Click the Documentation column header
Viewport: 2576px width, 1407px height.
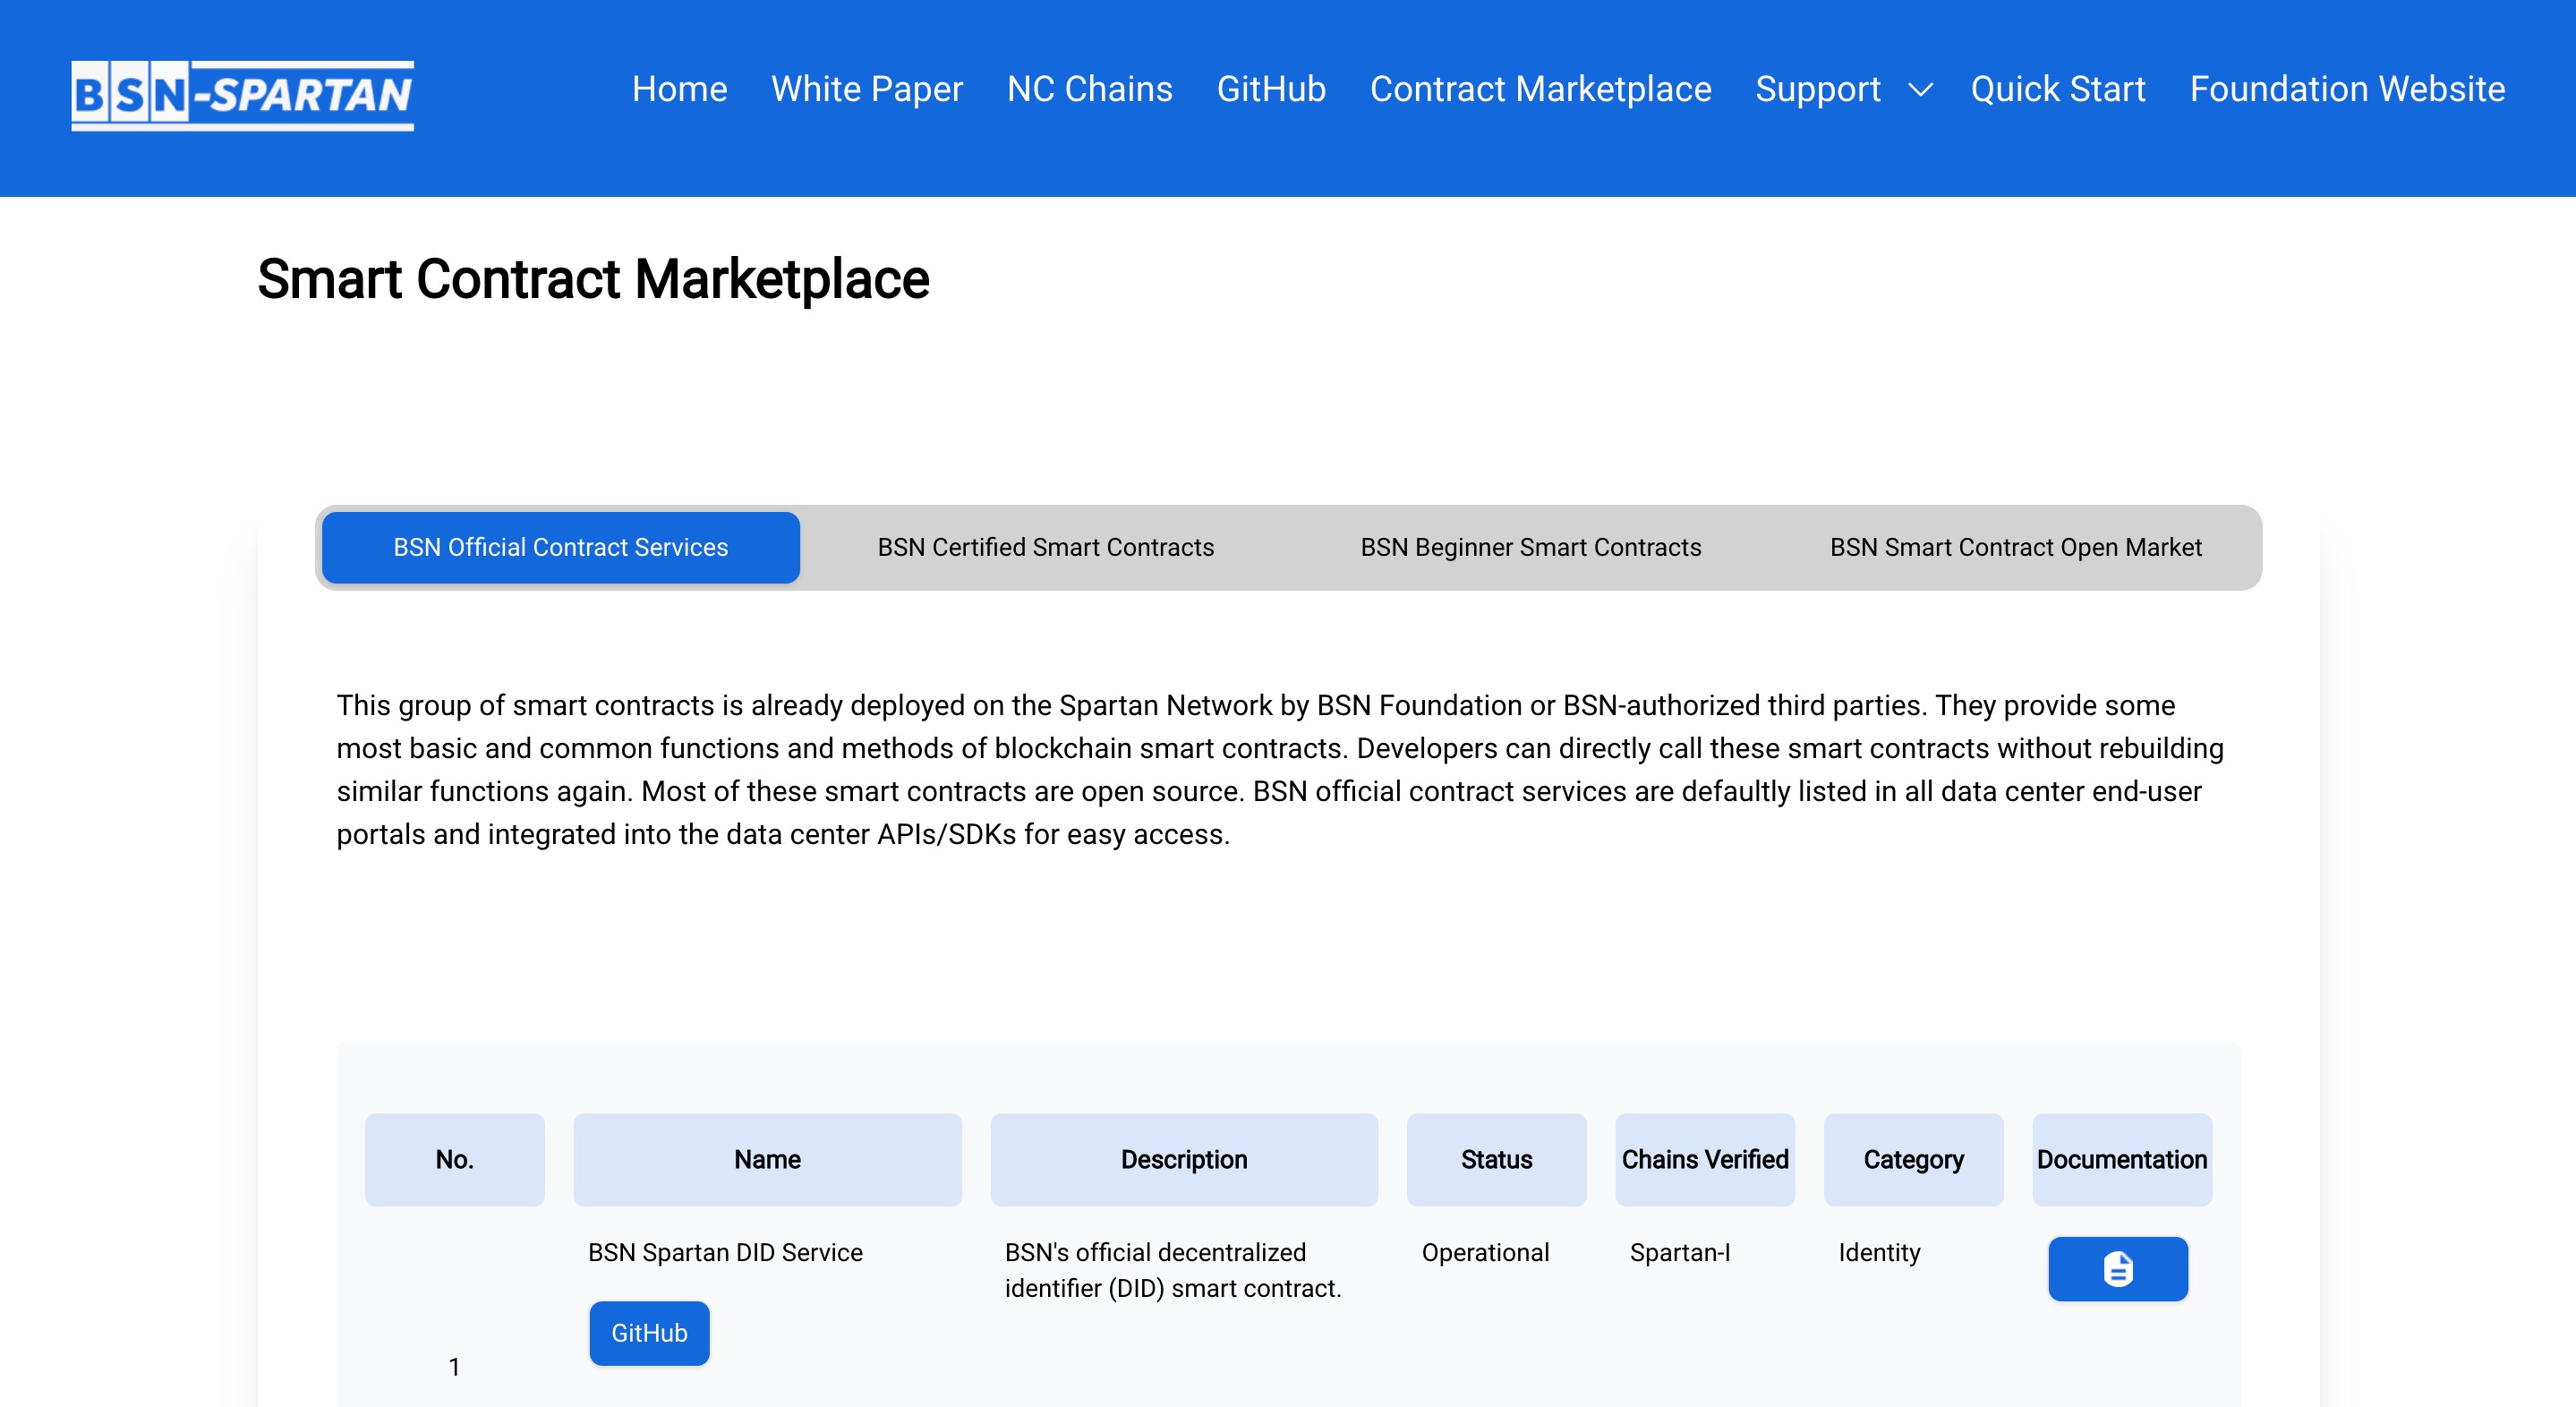pyautogui.click(x=2121, y=1159)
